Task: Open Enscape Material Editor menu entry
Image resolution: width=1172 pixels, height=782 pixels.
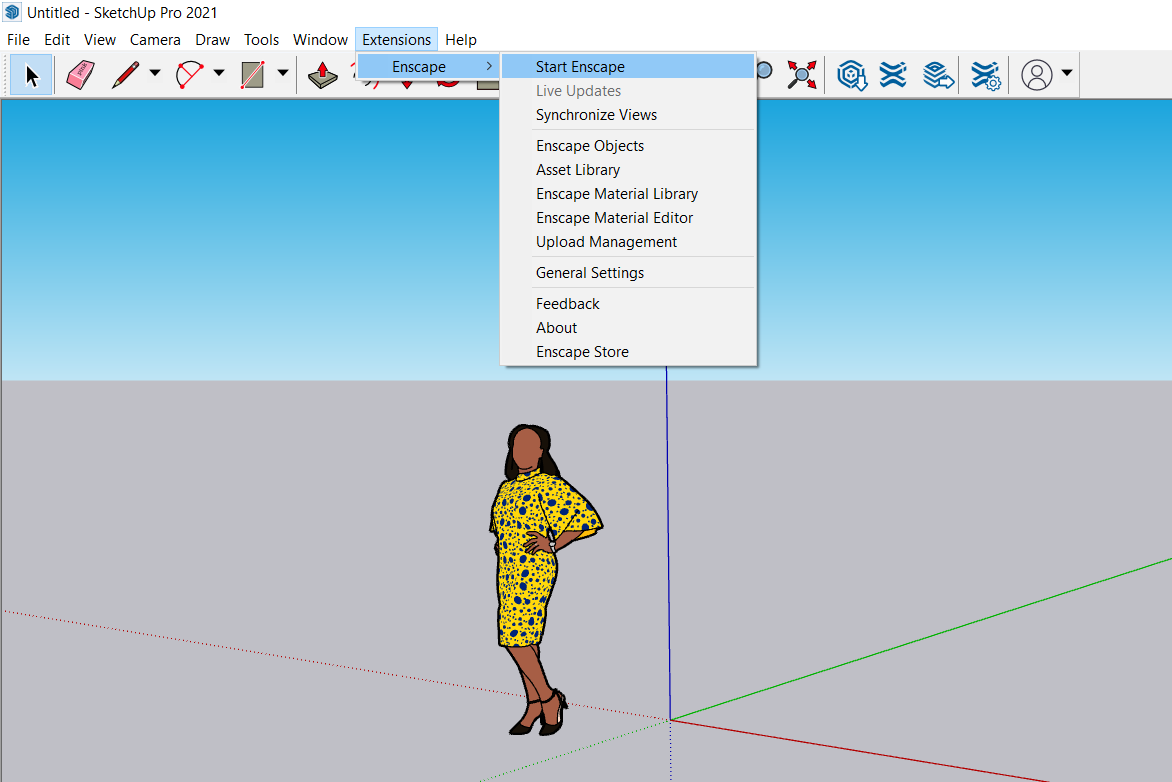Action: [614, 218]
